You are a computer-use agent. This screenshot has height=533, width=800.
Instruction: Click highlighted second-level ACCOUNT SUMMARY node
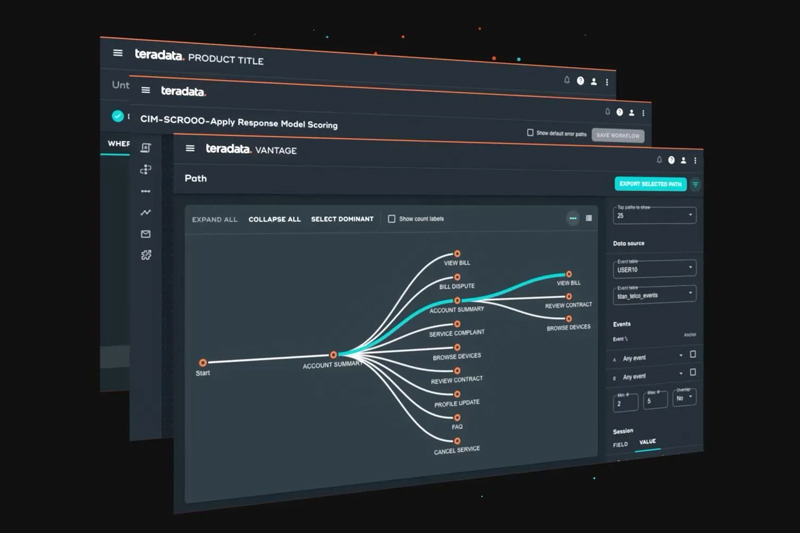(457, 300)
